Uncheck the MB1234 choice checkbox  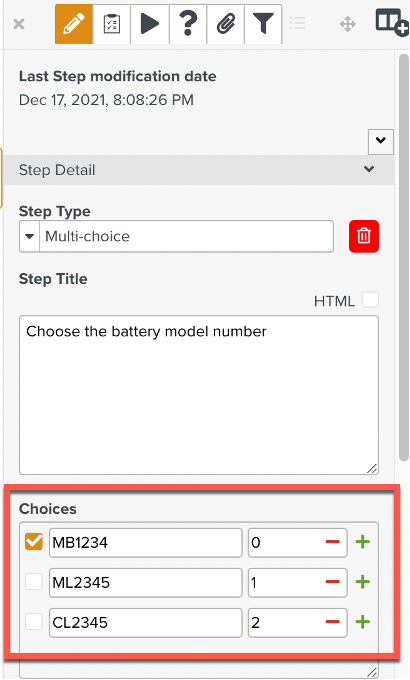click(33, 542)
